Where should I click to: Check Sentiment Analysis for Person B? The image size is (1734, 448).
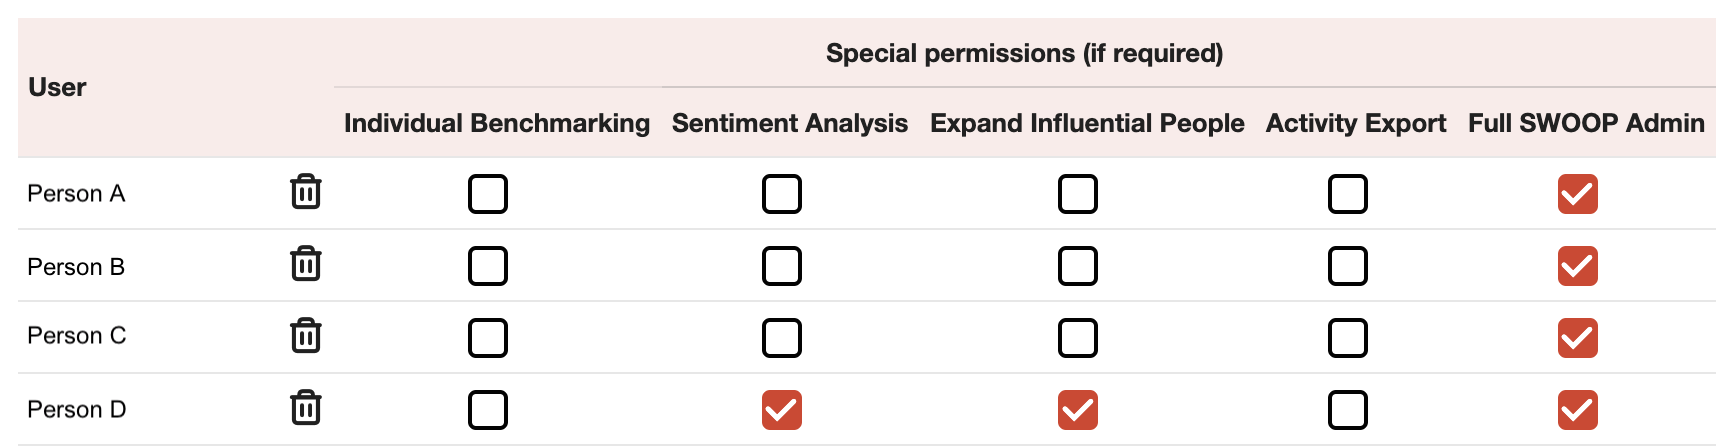[782, 266]
